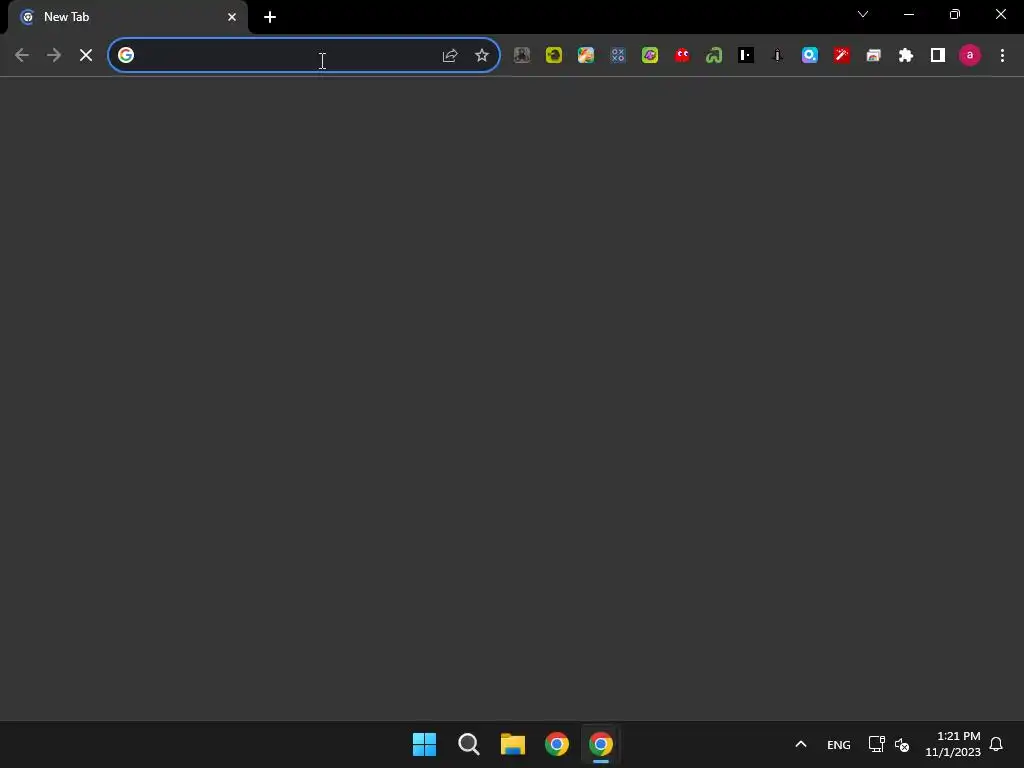
Task: Open Windows taskbar search
Action: coord(469,744)
